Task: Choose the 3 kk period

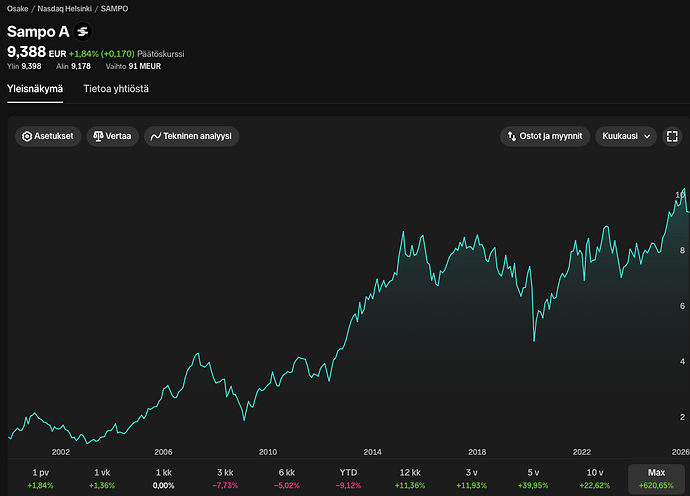Action: click(225, 478)
